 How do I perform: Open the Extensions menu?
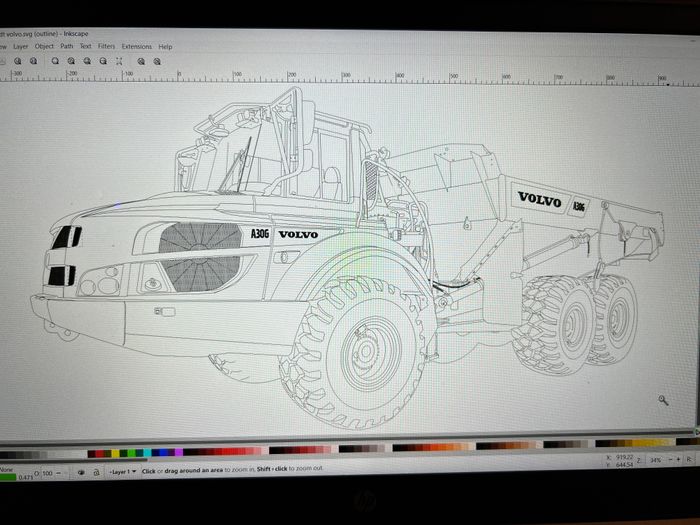137,46
